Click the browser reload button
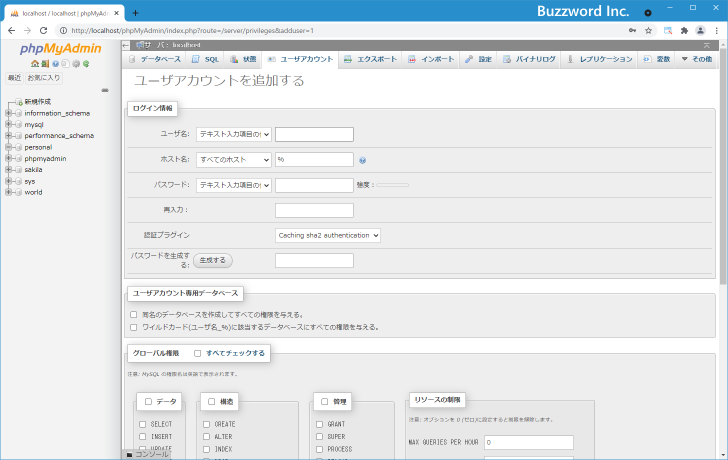 [x=43, y=31]
